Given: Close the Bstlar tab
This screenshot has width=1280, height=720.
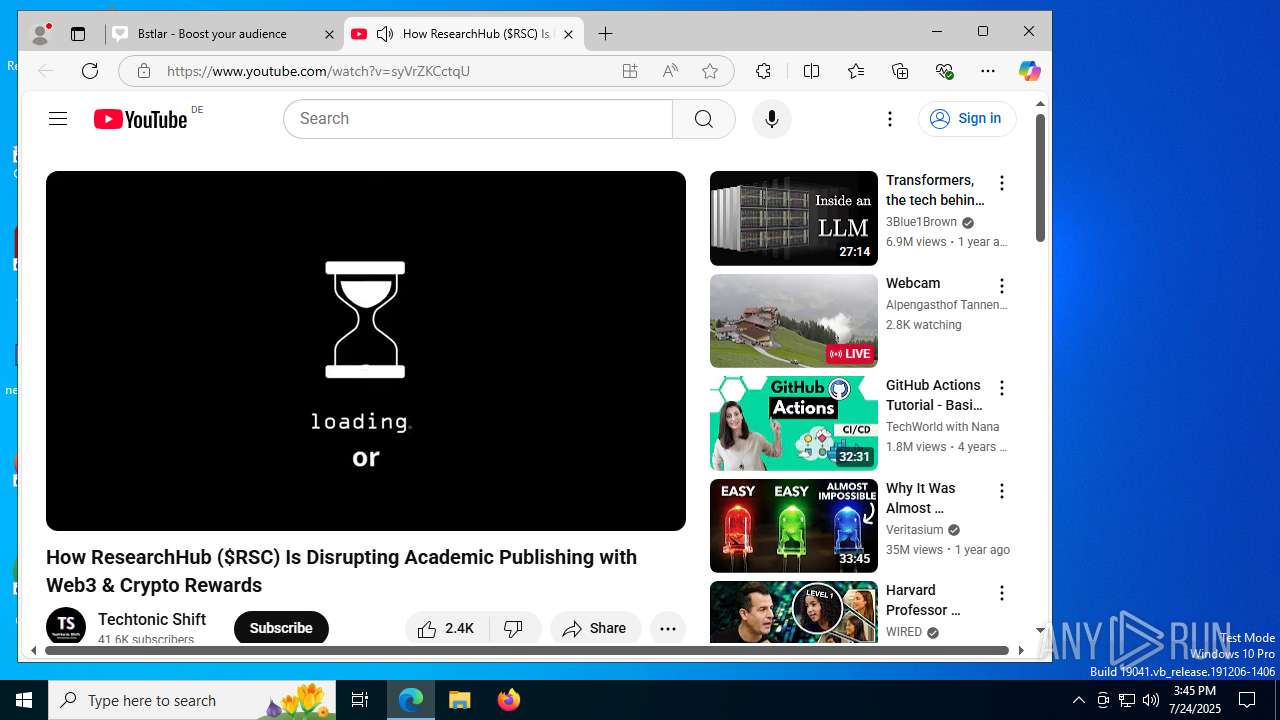Looking at the screenshot, I should (329, 34).
